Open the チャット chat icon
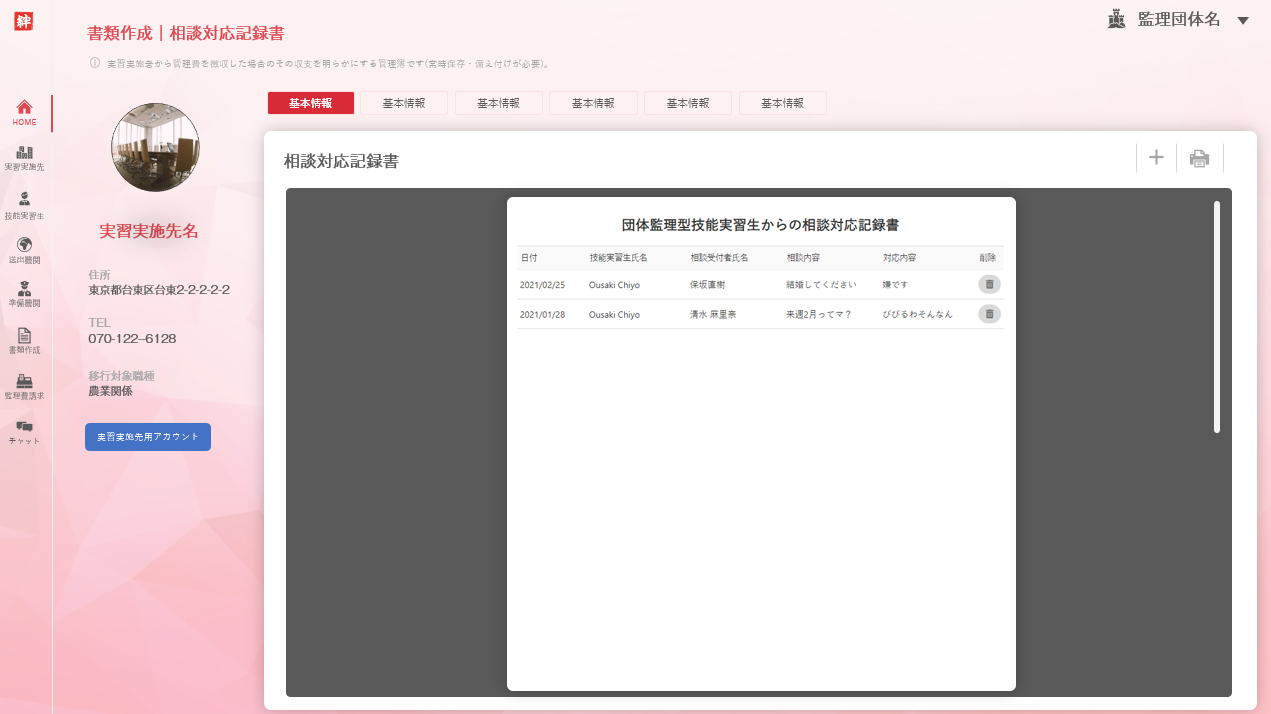 (25, 432)
